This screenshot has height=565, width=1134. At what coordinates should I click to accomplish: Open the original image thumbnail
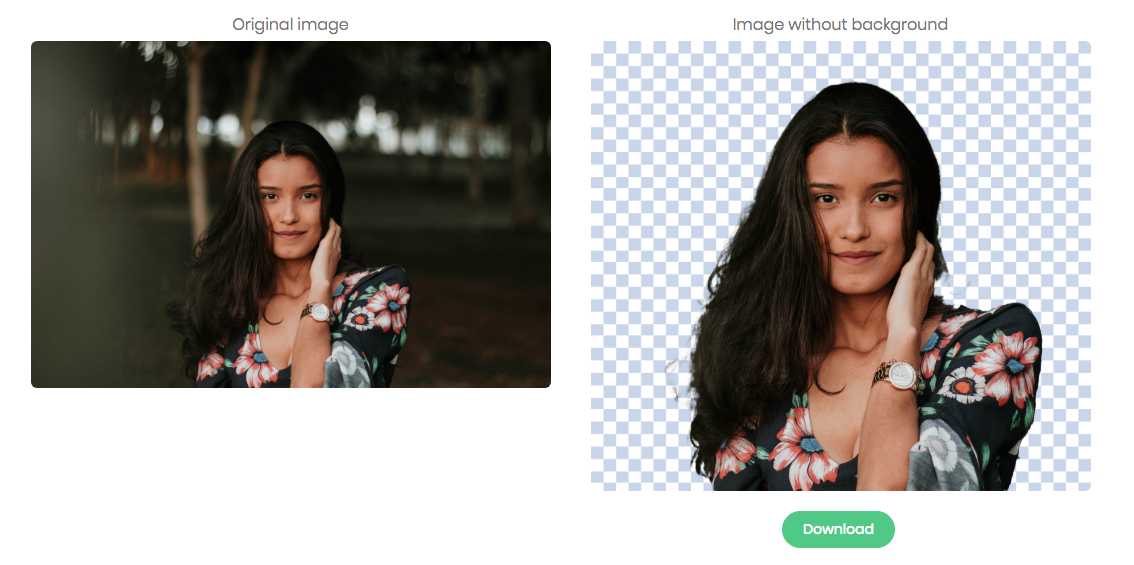click(x=291, y=214)
